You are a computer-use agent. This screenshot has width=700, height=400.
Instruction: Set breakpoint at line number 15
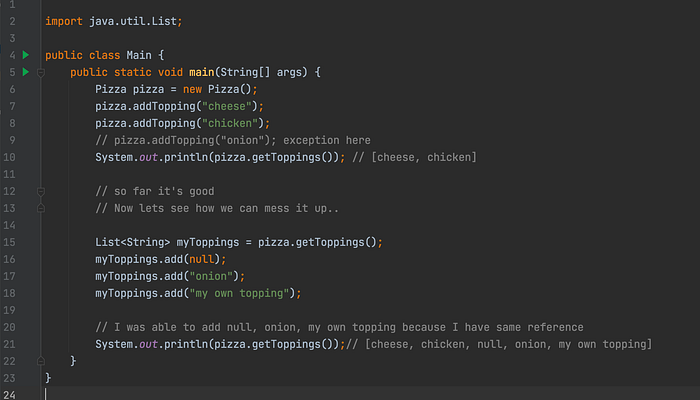coord(9,242)
